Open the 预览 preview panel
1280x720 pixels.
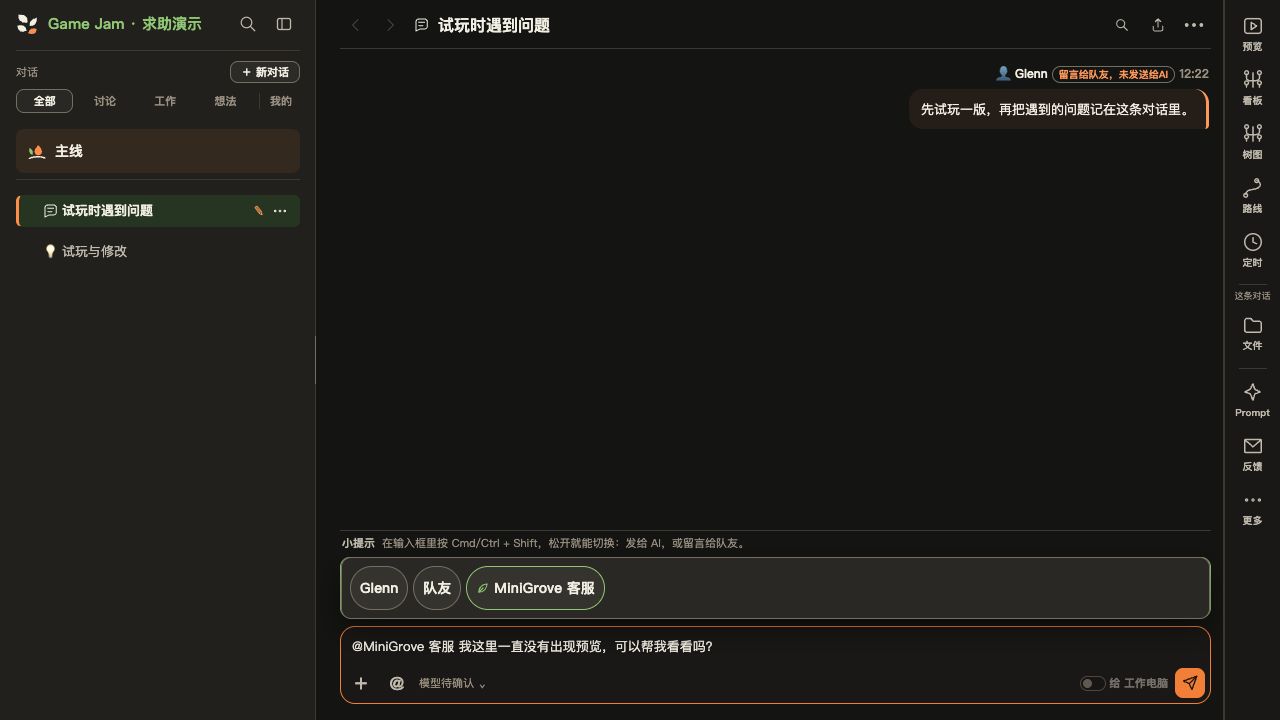[1252, 34]
